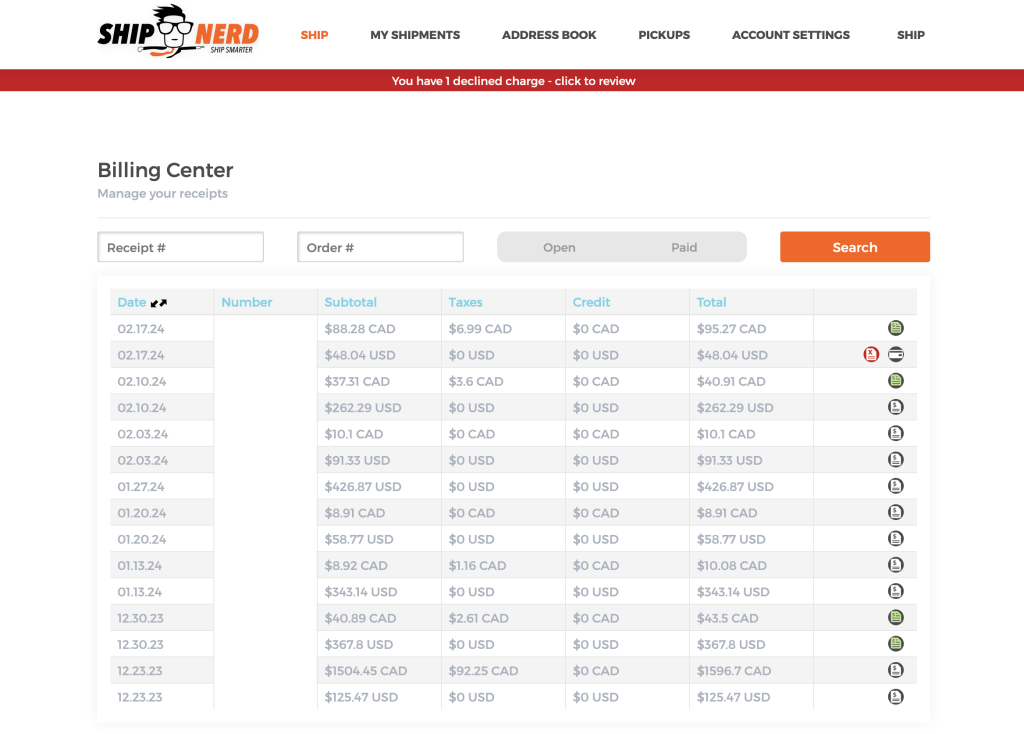Toggle the Date sort arrows
The image size is (1024, 734).
tap(158, 303)
